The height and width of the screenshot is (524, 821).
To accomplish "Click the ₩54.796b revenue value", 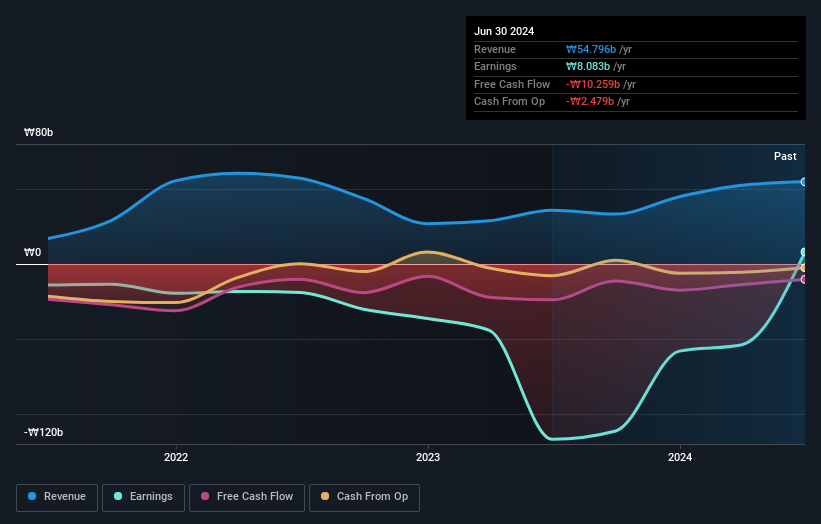I will coord(591,49).
